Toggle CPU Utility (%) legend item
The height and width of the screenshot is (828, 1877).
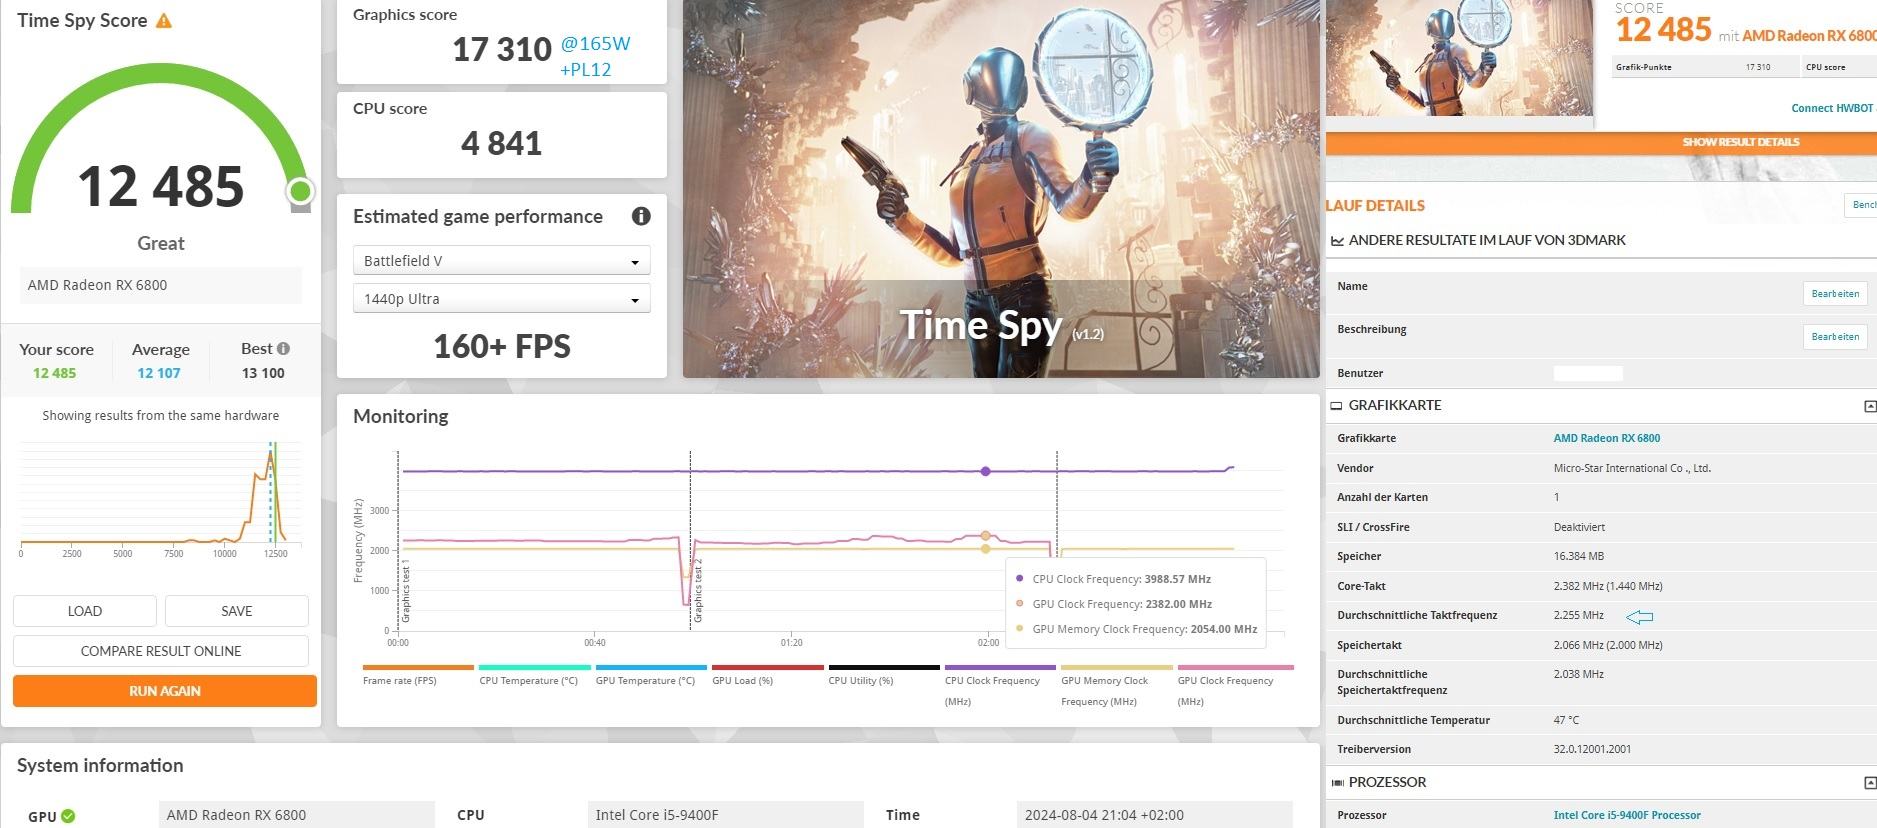(x=884, y=676)
